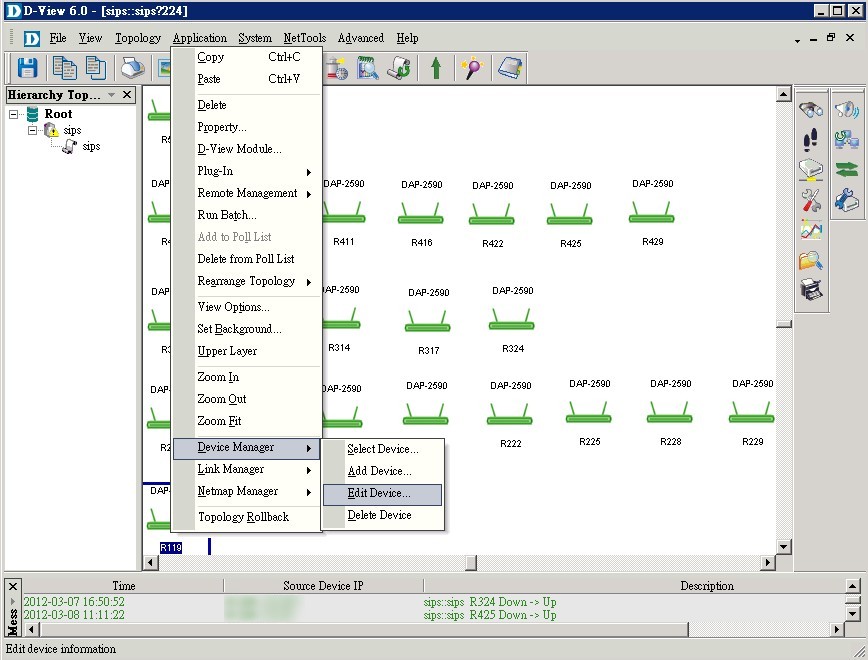Viewport: 868px width, 660px height.
Task: Choose Delete Device from the submenu
Action: pyautogui.click(x=383, y=515)
